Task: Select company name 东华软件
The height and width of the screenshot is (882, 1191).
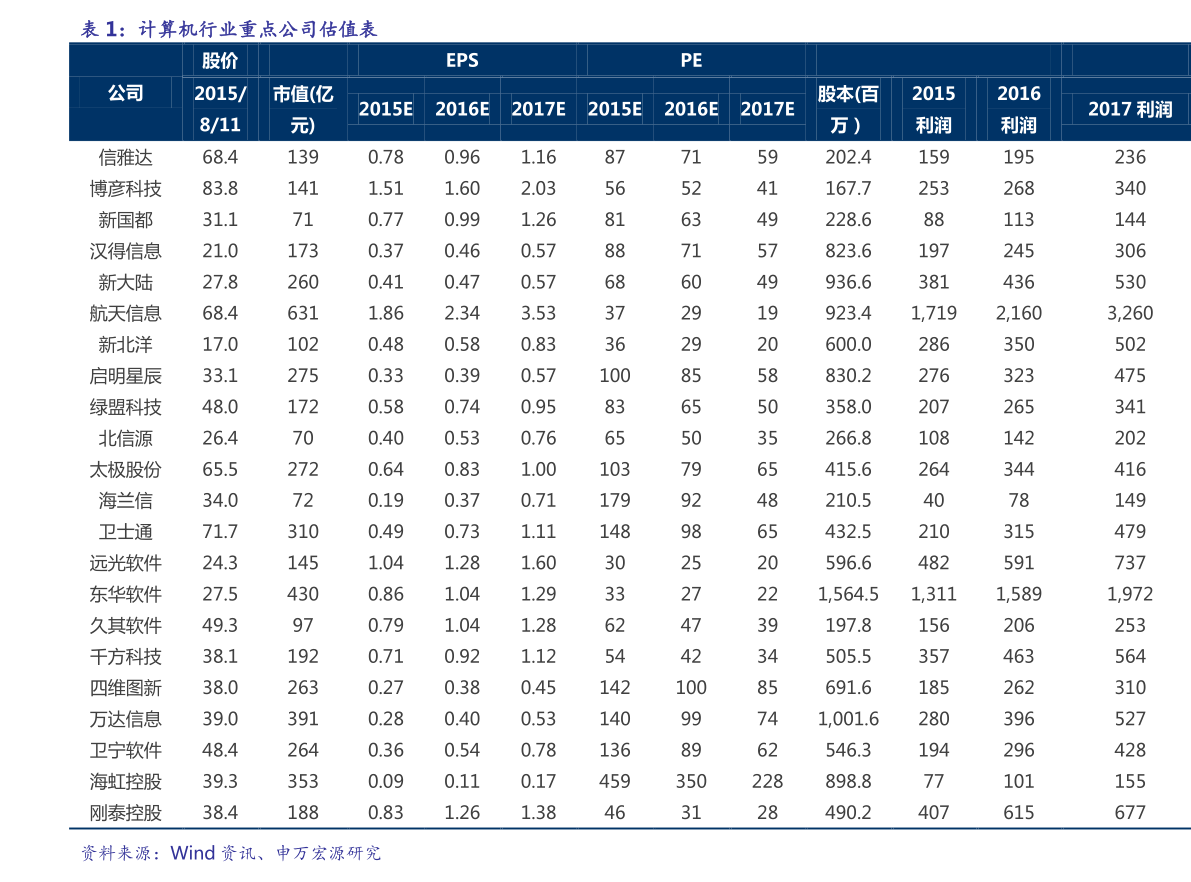Action: point(125,594)
